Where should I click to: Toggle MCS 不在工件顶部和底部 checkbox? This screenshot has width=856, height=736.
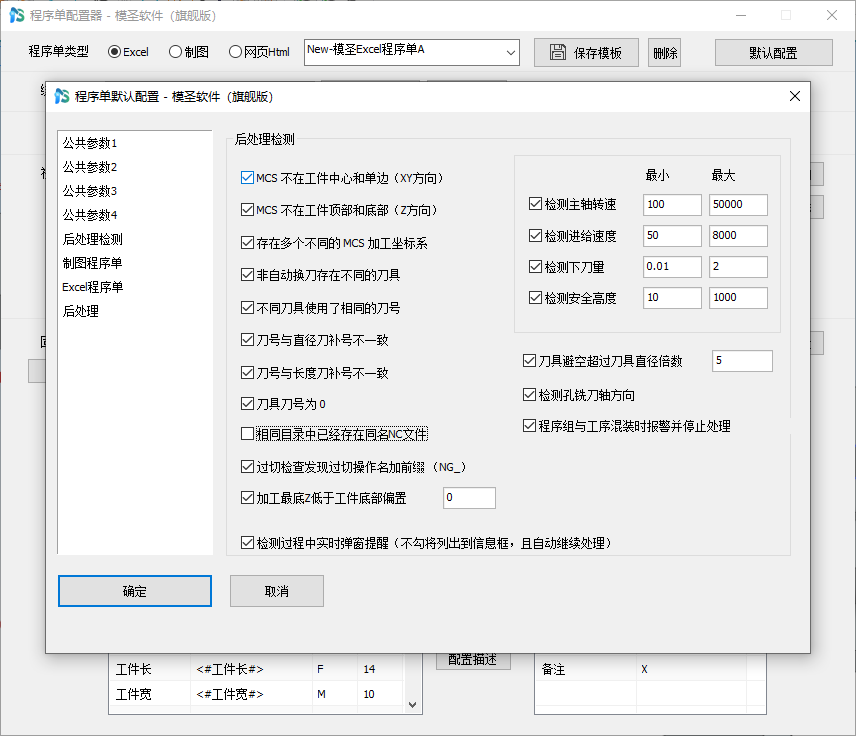click(x=247, y=210)
